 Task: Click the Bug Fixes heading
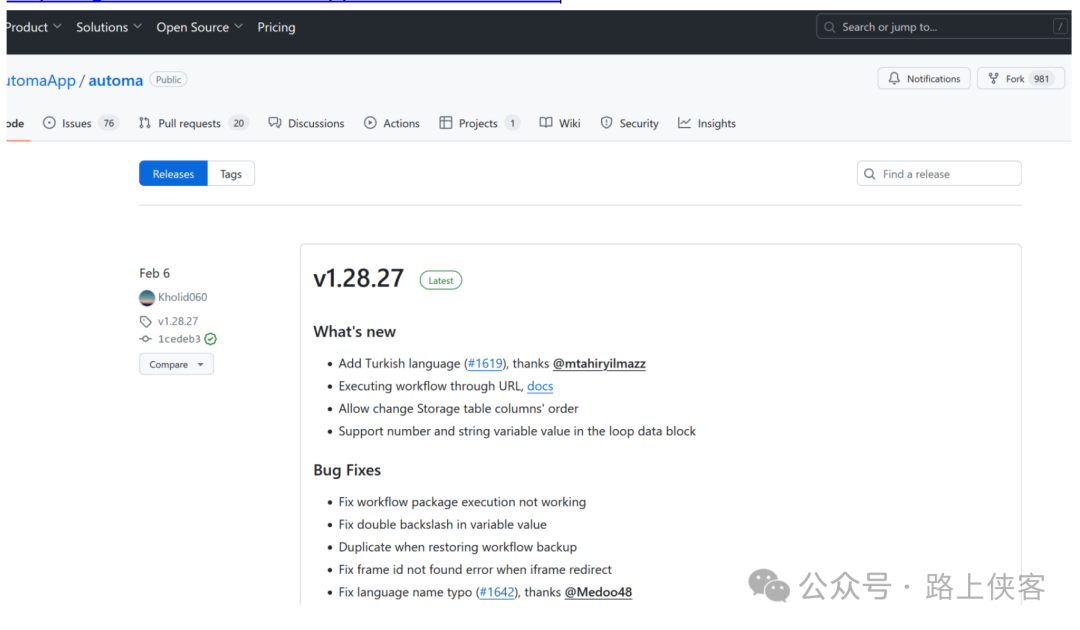coord(347,470)
